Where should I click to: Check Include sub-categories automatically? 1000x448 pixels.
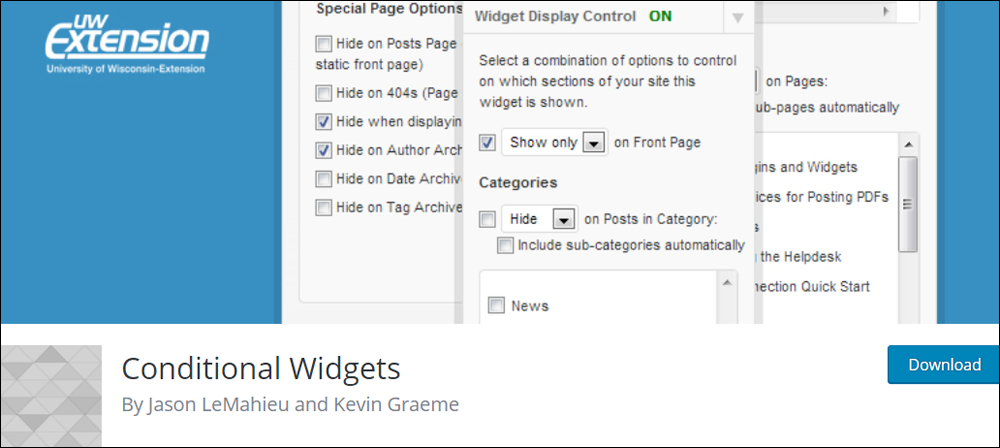(x=505, y=245)
